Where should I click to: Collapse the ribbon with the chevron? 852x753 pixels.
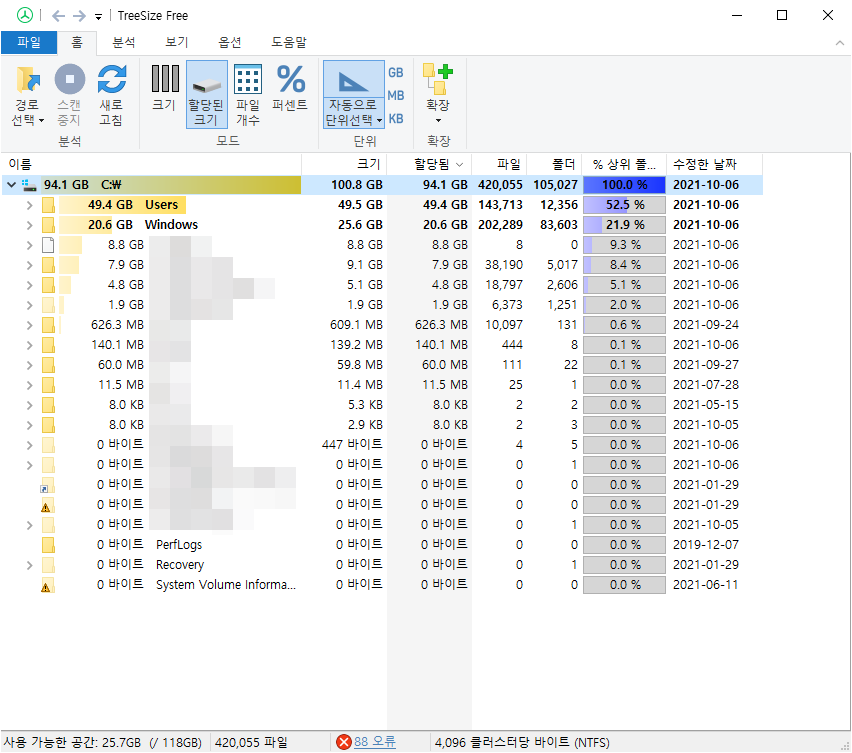tap(840, 43)
